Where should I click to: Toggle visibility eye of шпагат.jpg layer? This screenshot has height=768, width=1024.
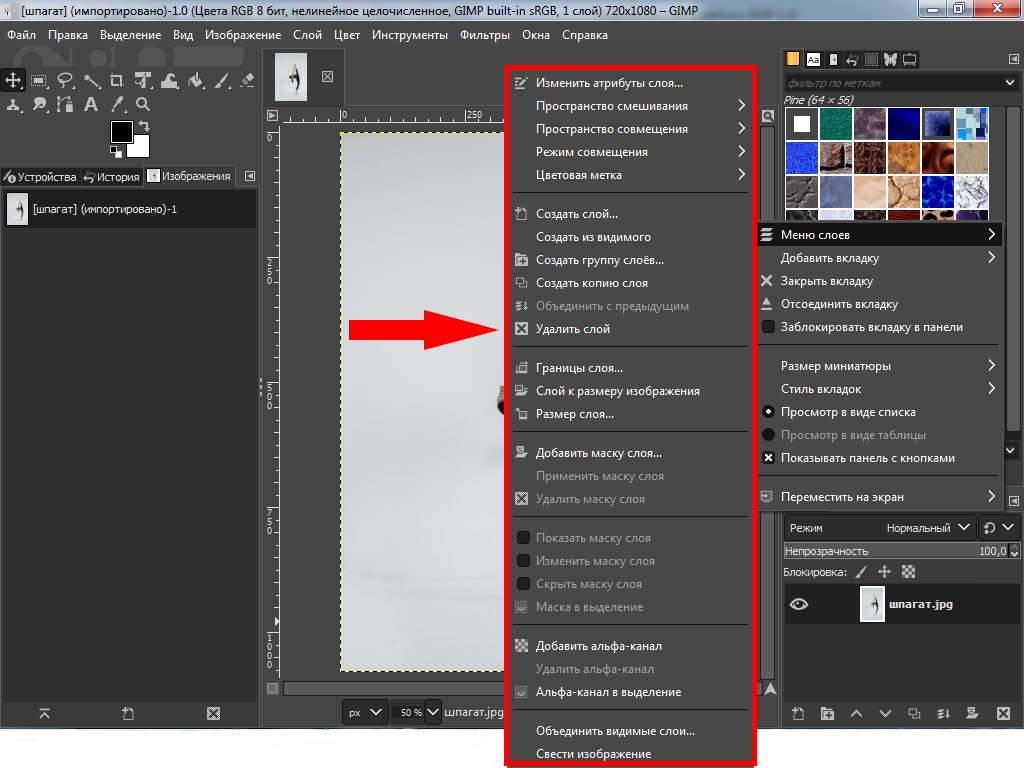[x=799, y=604]
